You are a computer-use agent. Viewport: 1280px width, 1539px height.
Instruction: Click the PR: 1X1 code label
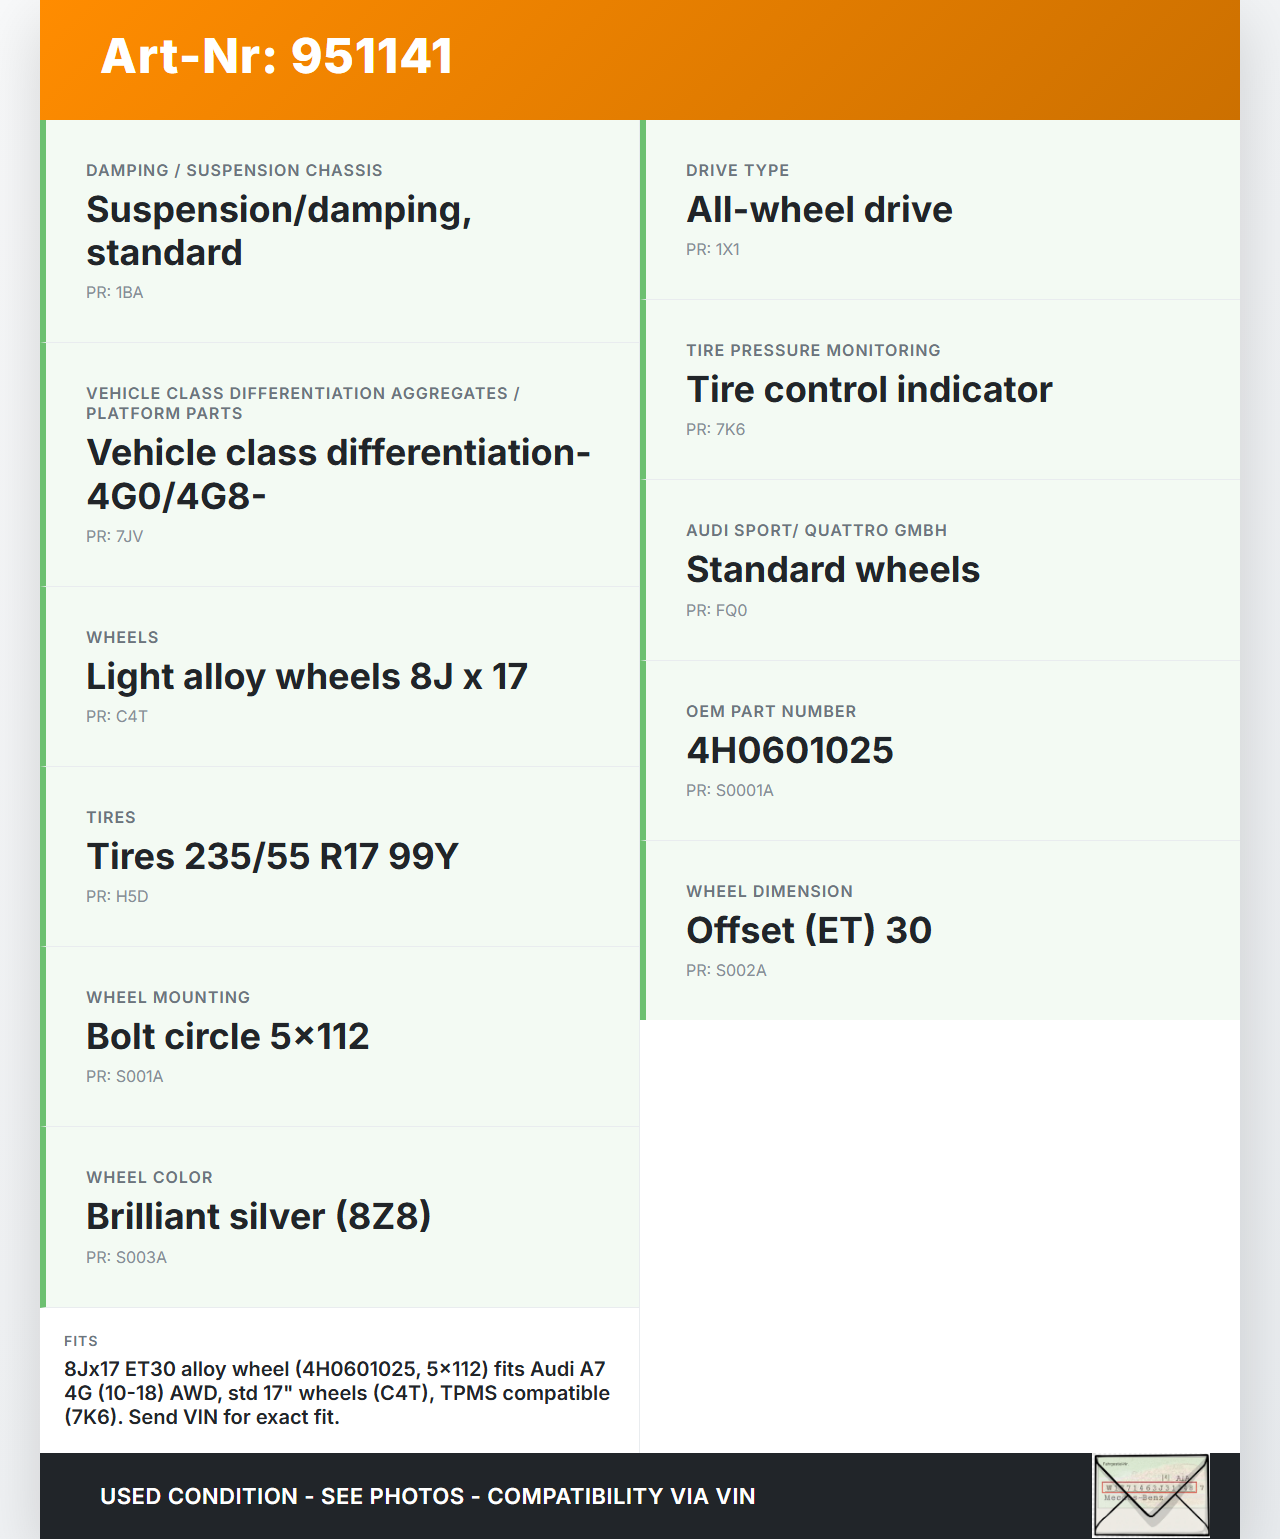click(x=713, y=250)
